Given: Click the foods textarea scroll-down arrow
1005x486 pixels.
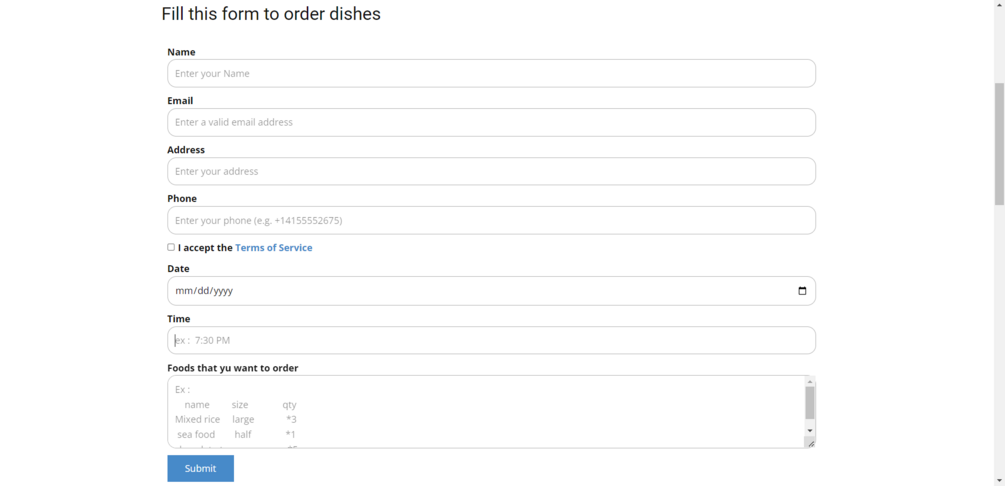Looking at the screenshot, I should click(810, 431).
